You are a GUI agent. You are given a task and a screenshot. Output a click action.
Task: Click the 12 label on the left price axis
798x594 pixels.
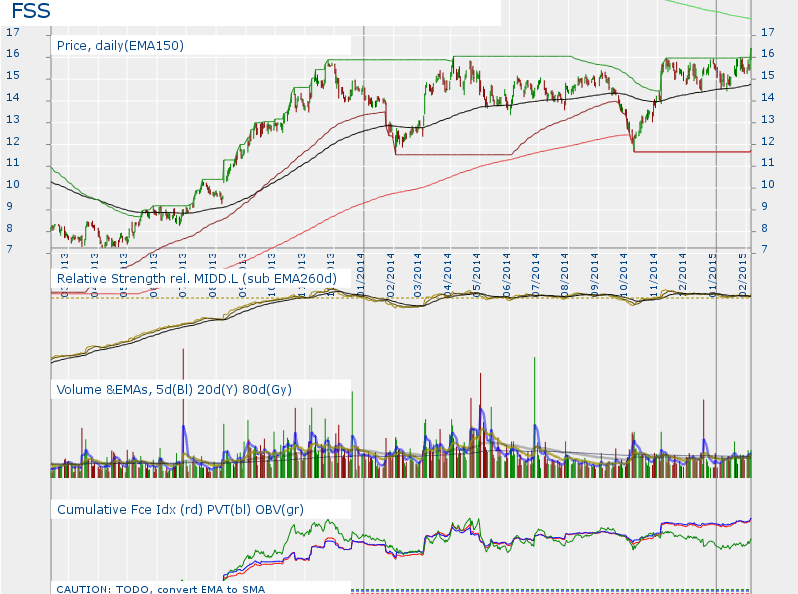click(13, 141)
